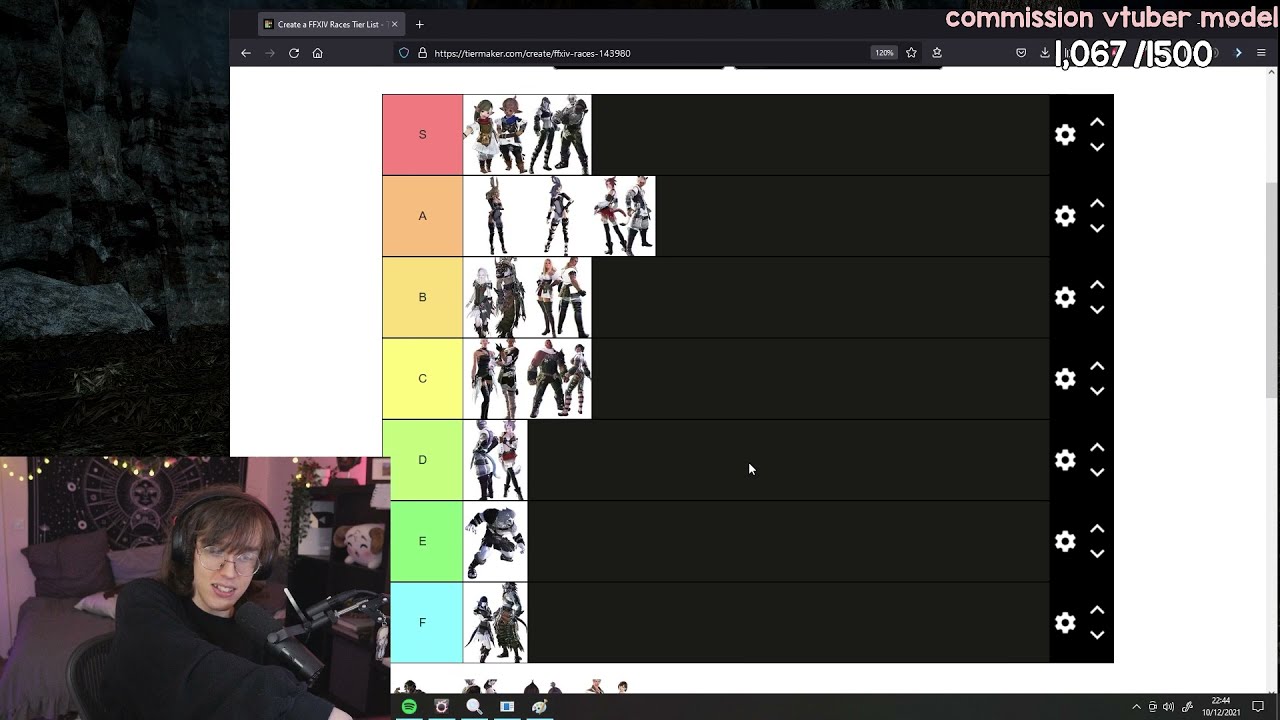The width and height of the screenshot is (1280, 720).
Task: Move S tier row down
Action: click(x=1097, y=147)
